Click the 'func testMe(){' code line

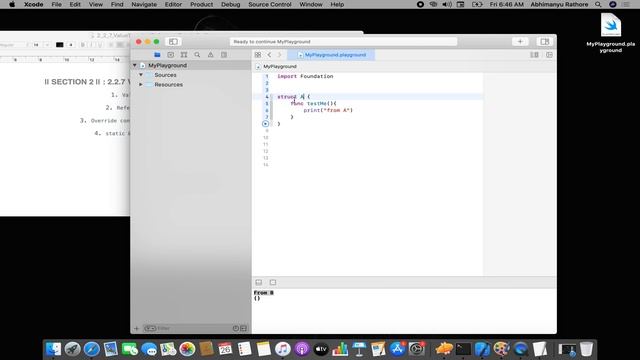point(313,103)
